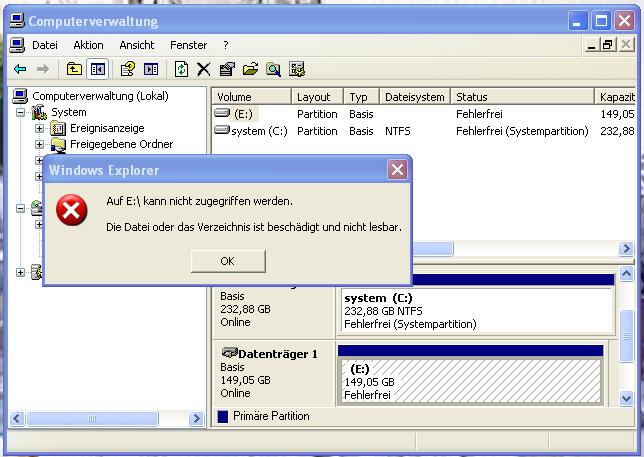Click the forward arrow toolbar icon

pos(43,69)
